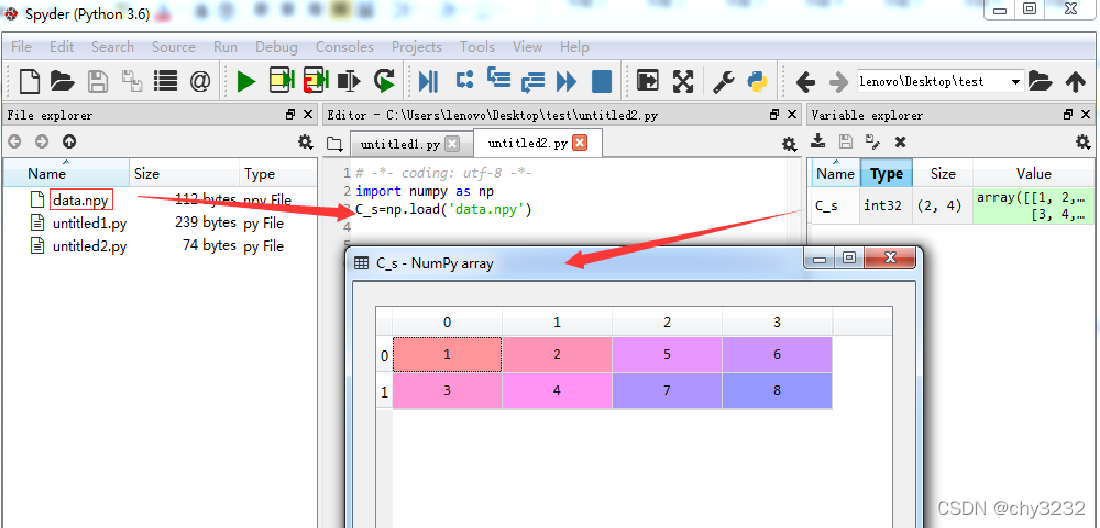The image size is (1100, 528).
Task: Select untitled1.py in File explorer
Action: (x=90, y=223)
